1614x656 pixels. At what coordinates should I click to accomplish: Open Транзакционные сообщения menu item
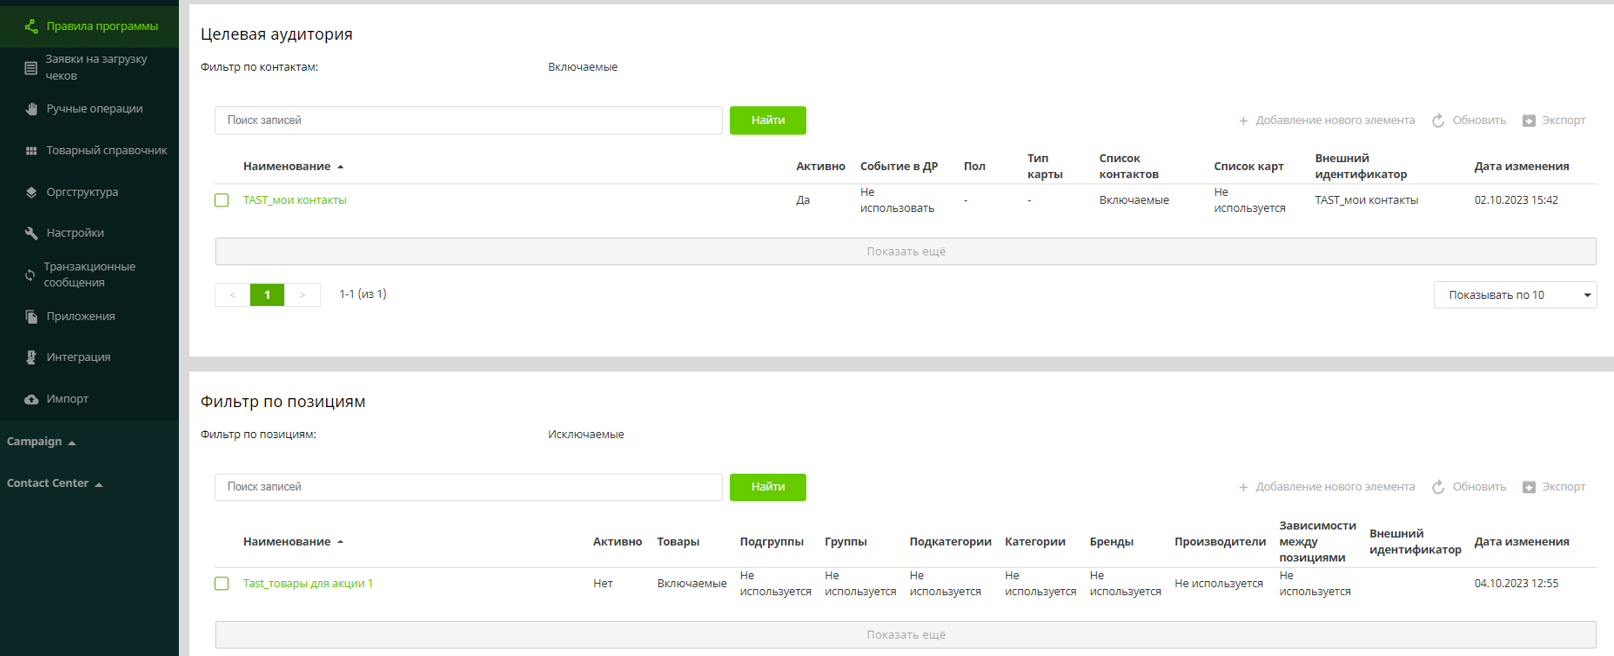(89, 275)
